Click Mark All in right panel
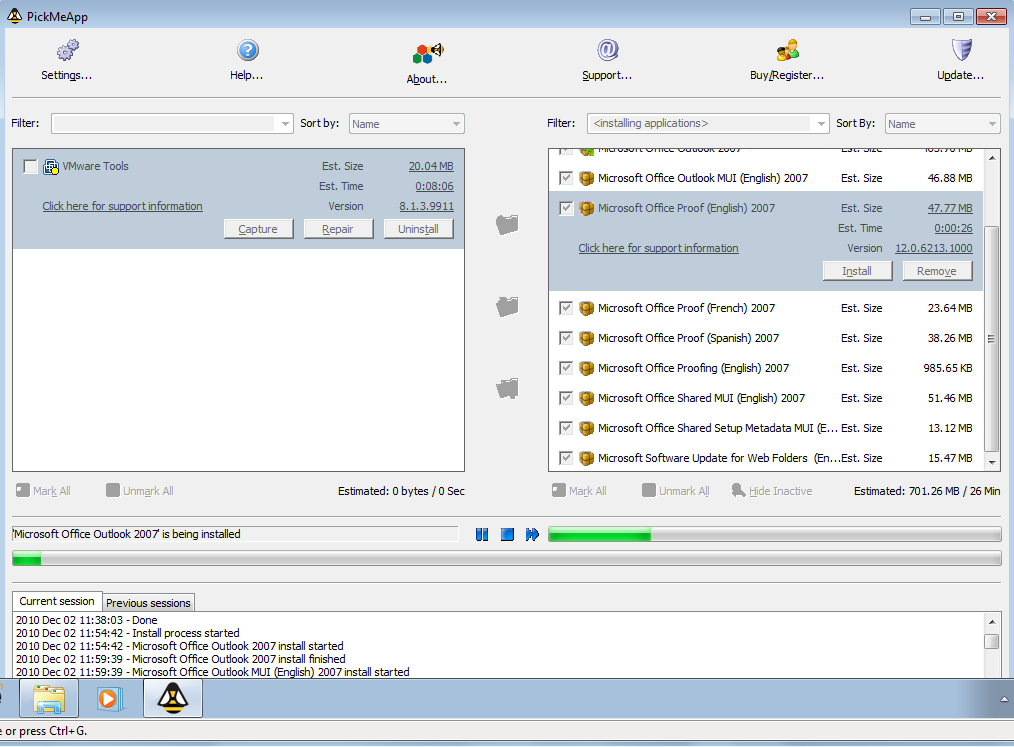This screenshot has width=1014, height=747. click(579, 491)
